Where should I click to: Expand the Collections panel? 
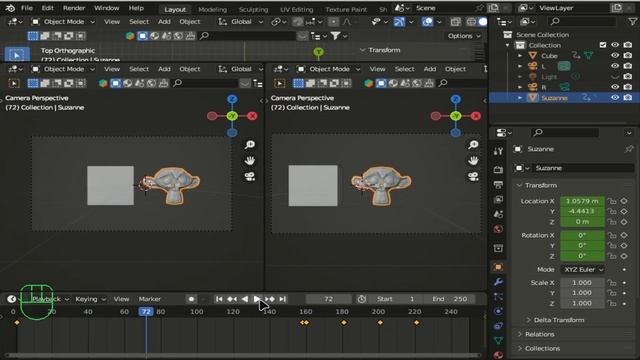coord(542,349)
